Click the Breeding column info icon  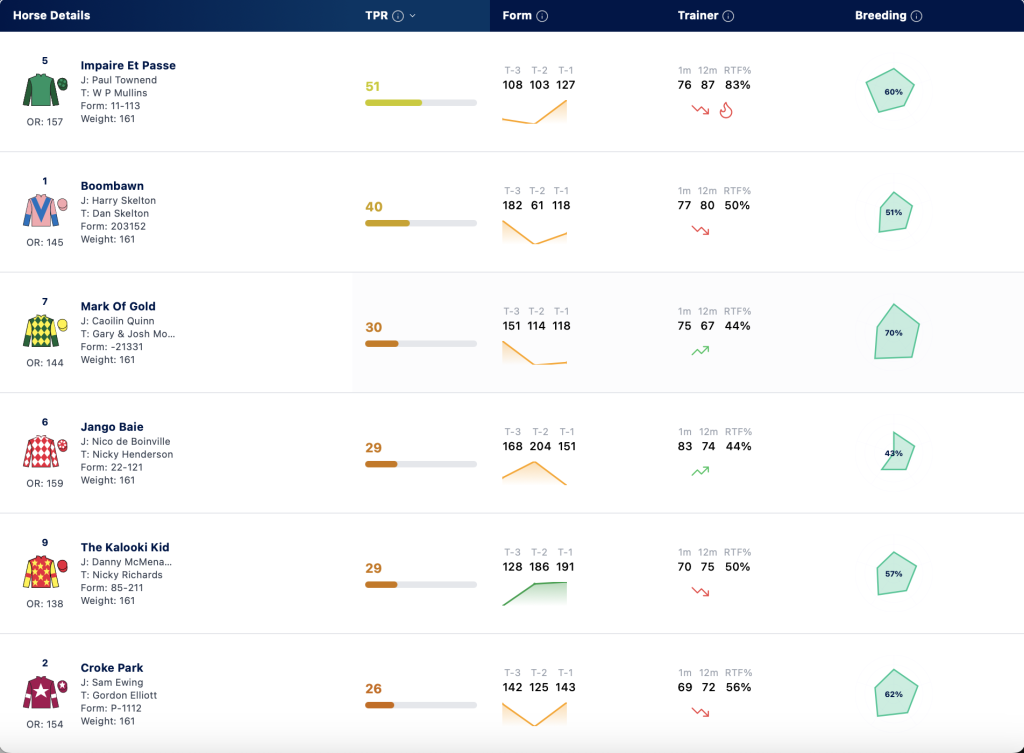(916, 16)
